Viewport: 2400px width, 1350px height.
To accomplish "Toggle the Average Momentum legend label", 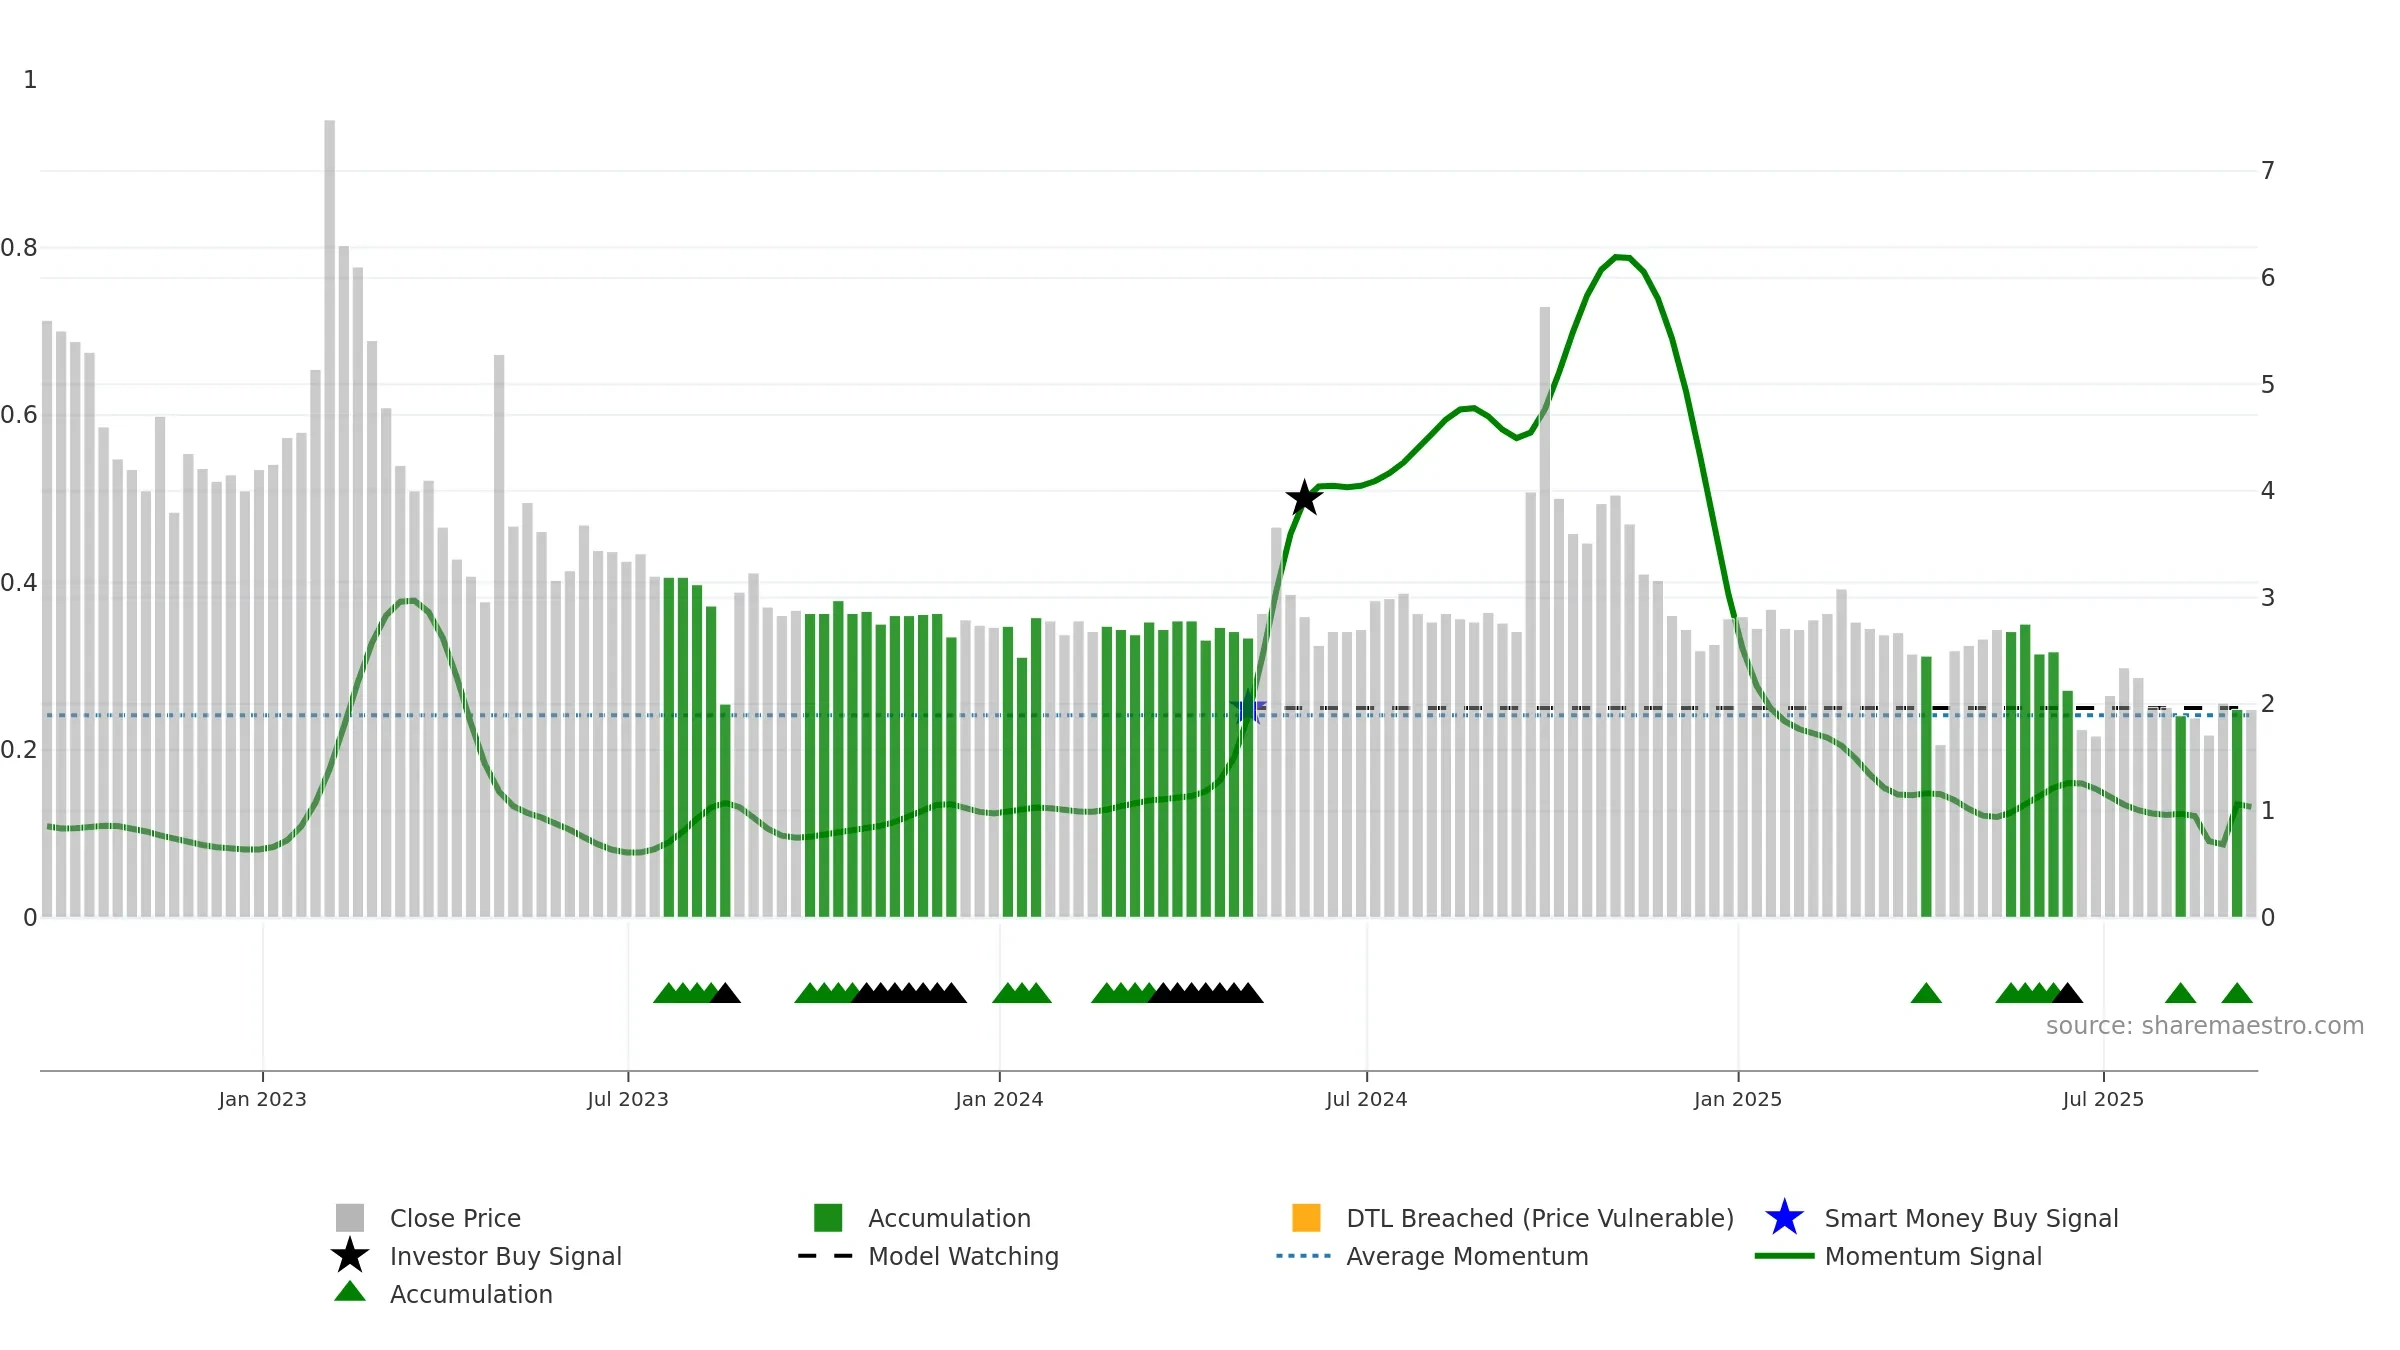I will pyautogui.click(x=1467, y=1256).
